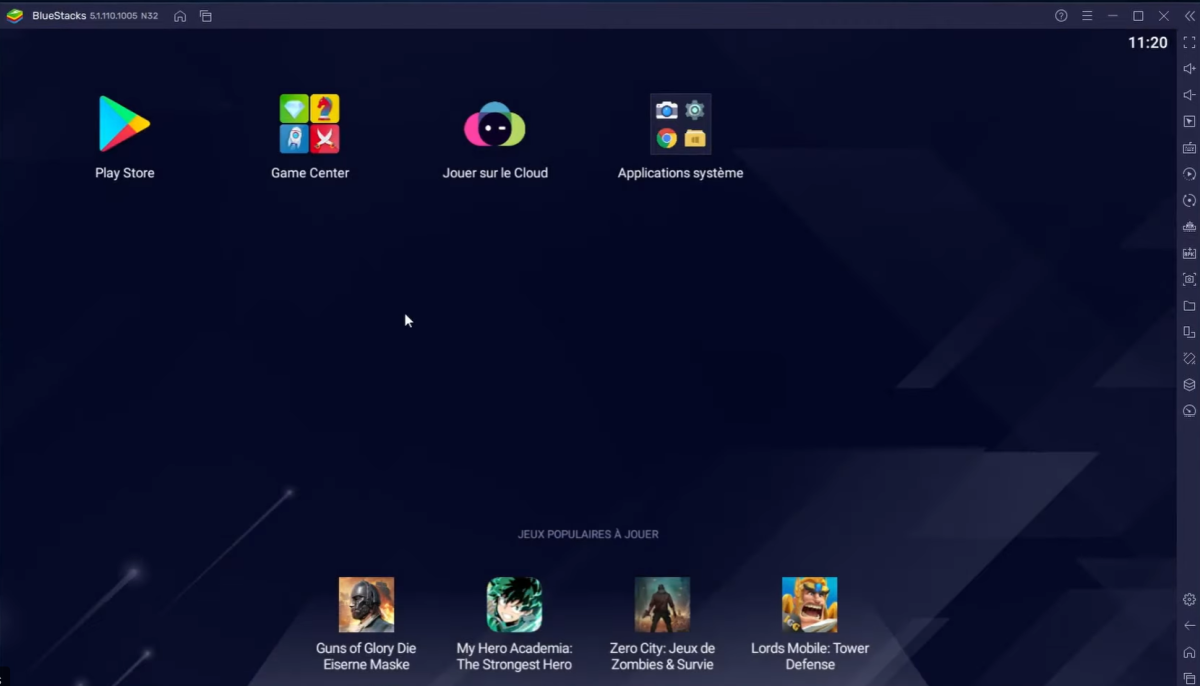Image resolution: width=1200 pixels, height=686 pixels.
Task: Click the BlueStacks home tab icon
Action: point(179,16)
